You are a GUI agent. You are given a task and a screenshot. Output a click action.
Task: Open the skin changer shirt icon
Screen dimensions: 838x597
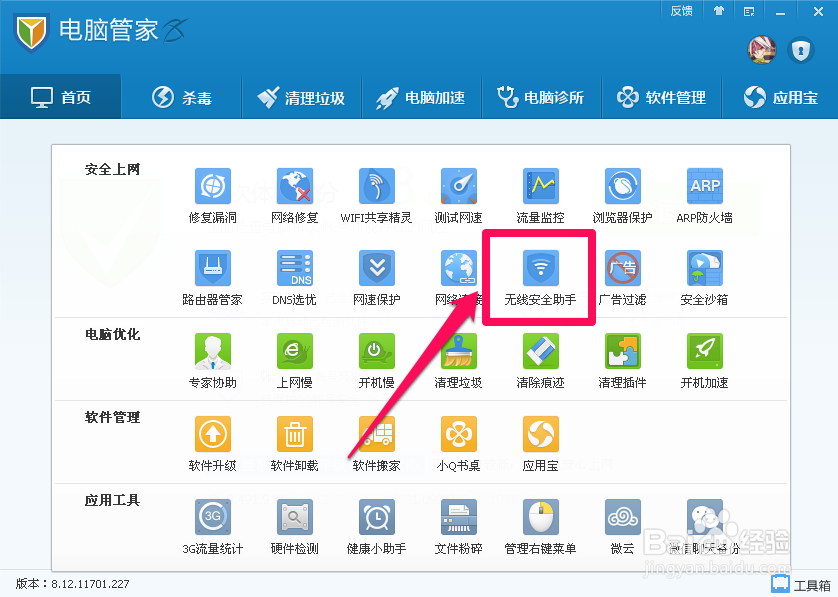point(719,11)
